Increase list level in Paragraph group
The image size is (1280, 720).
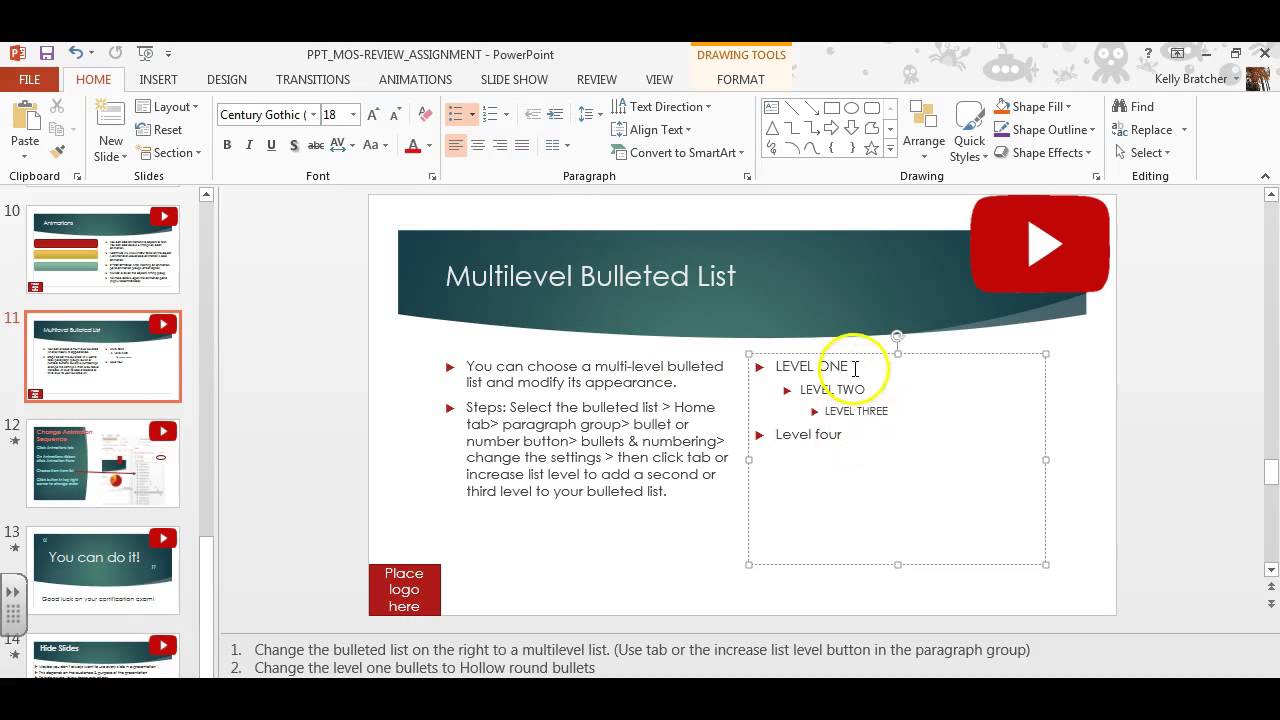point(555,114)
